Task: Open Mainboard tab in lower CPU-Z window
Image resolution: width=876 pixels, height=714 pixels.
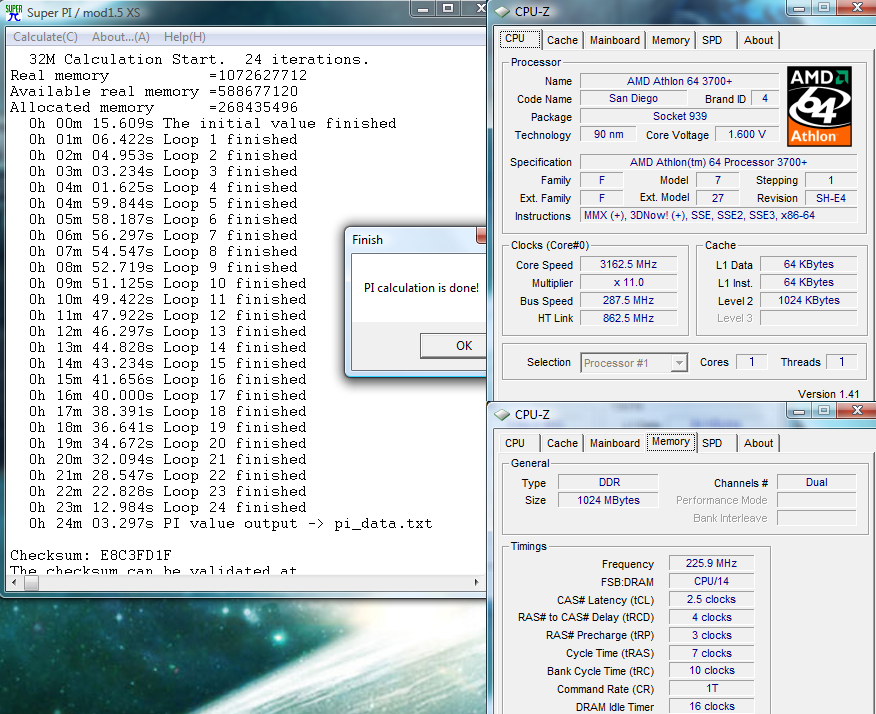Action: [x=615, y=443]
